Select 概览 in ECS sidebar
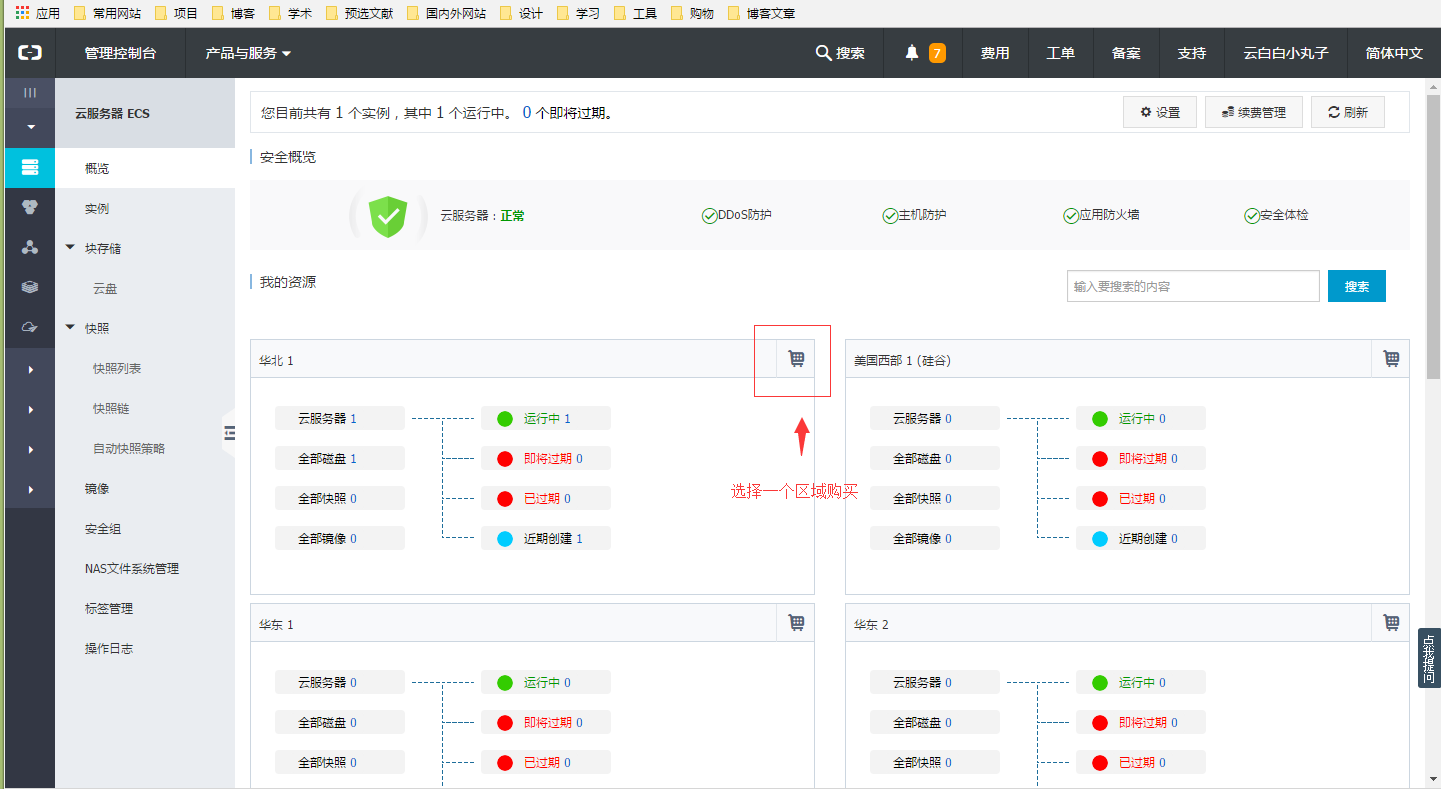The height and width of the screenshot is (789, 1441). [x=145, y=168]
